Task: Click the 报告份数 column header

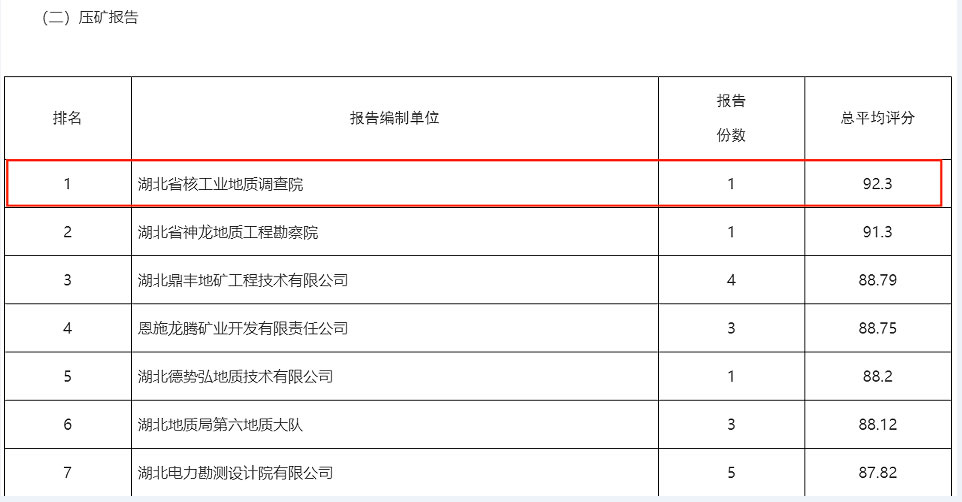Action: tap(731, 118)
